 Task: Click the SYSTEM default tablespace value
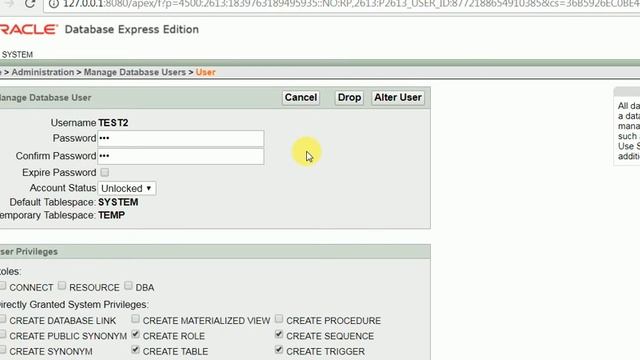click(118, 202)
